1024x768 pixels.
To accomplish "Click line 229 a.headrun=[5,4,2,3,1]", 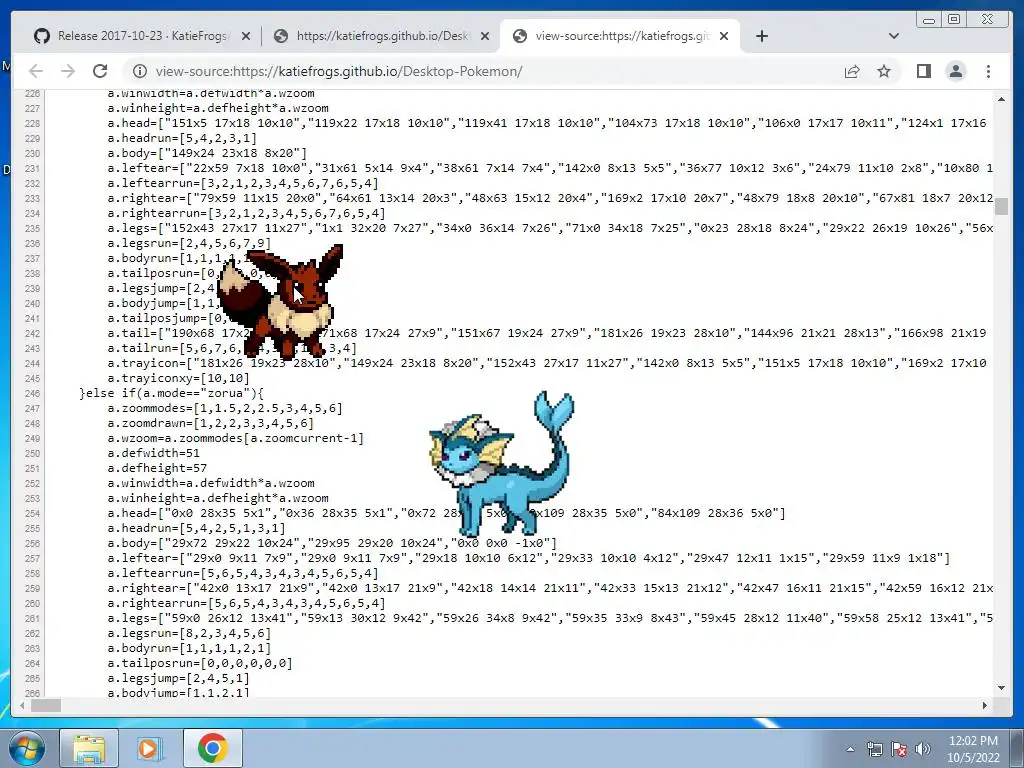I will point(182,138).
